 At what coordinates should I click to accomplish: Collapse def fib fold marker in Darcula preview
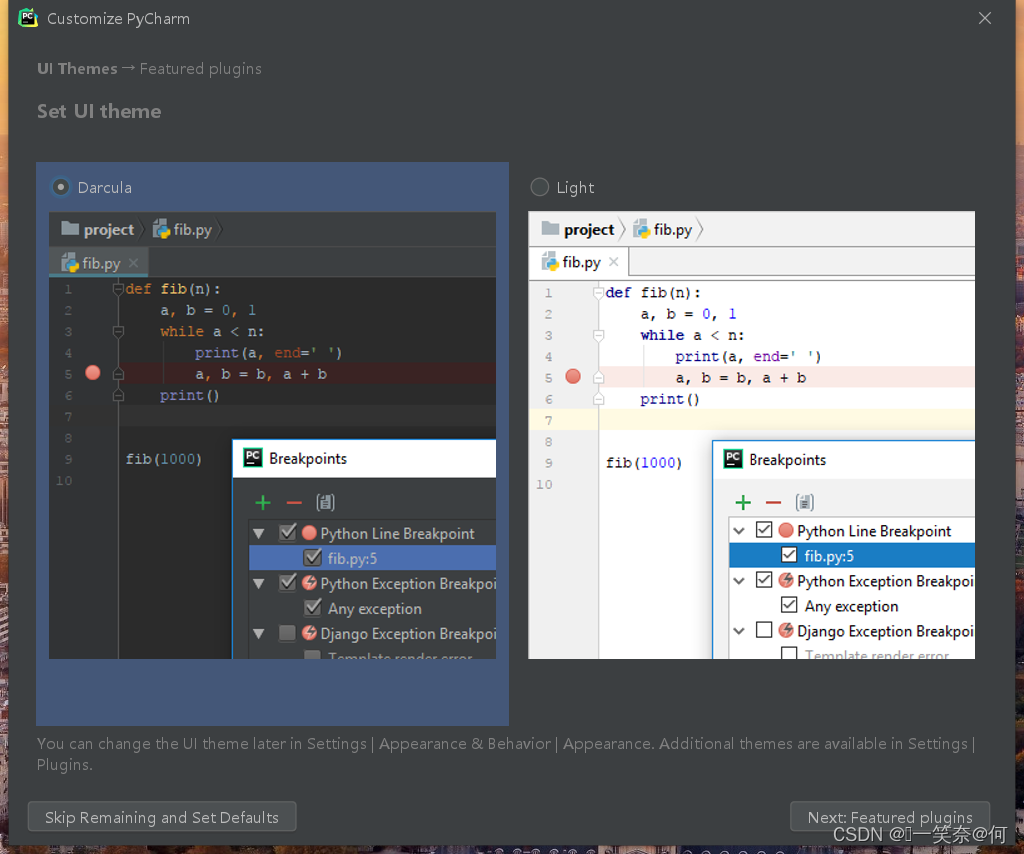[x=118, y=289]
